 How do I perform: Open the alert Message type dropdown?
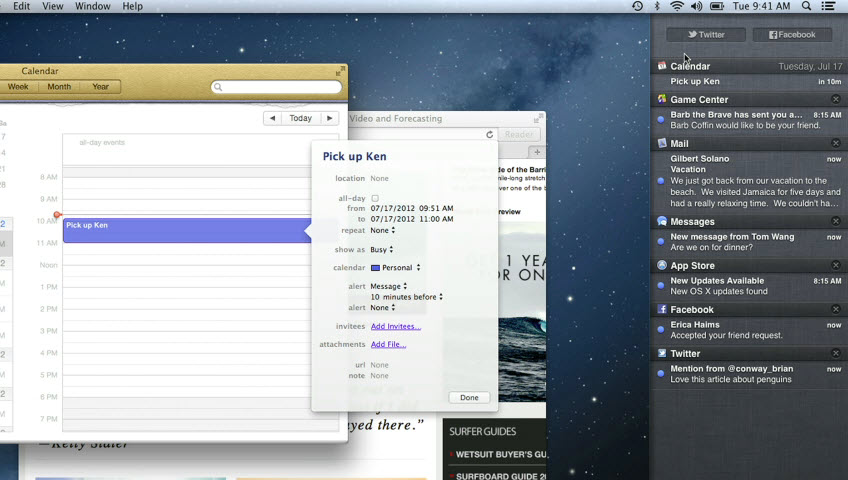pyautogui.click(x=389, y=286)
